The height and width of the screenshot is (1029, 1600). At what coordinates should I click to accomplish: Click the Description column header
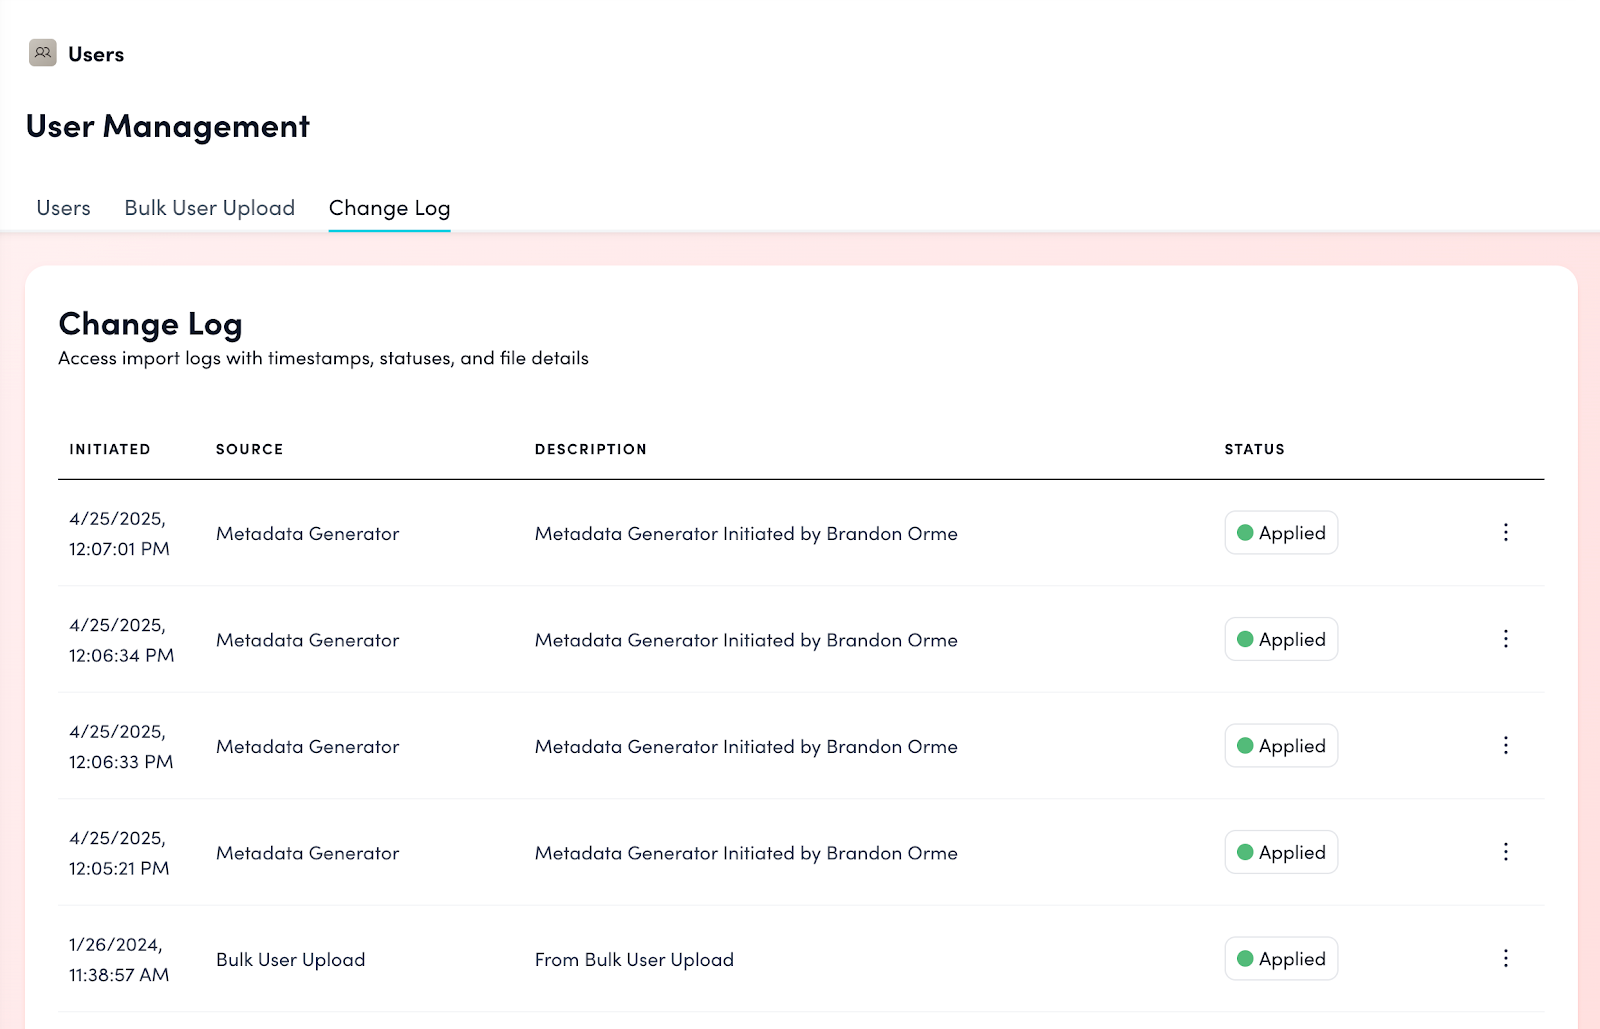pos(591,450)
